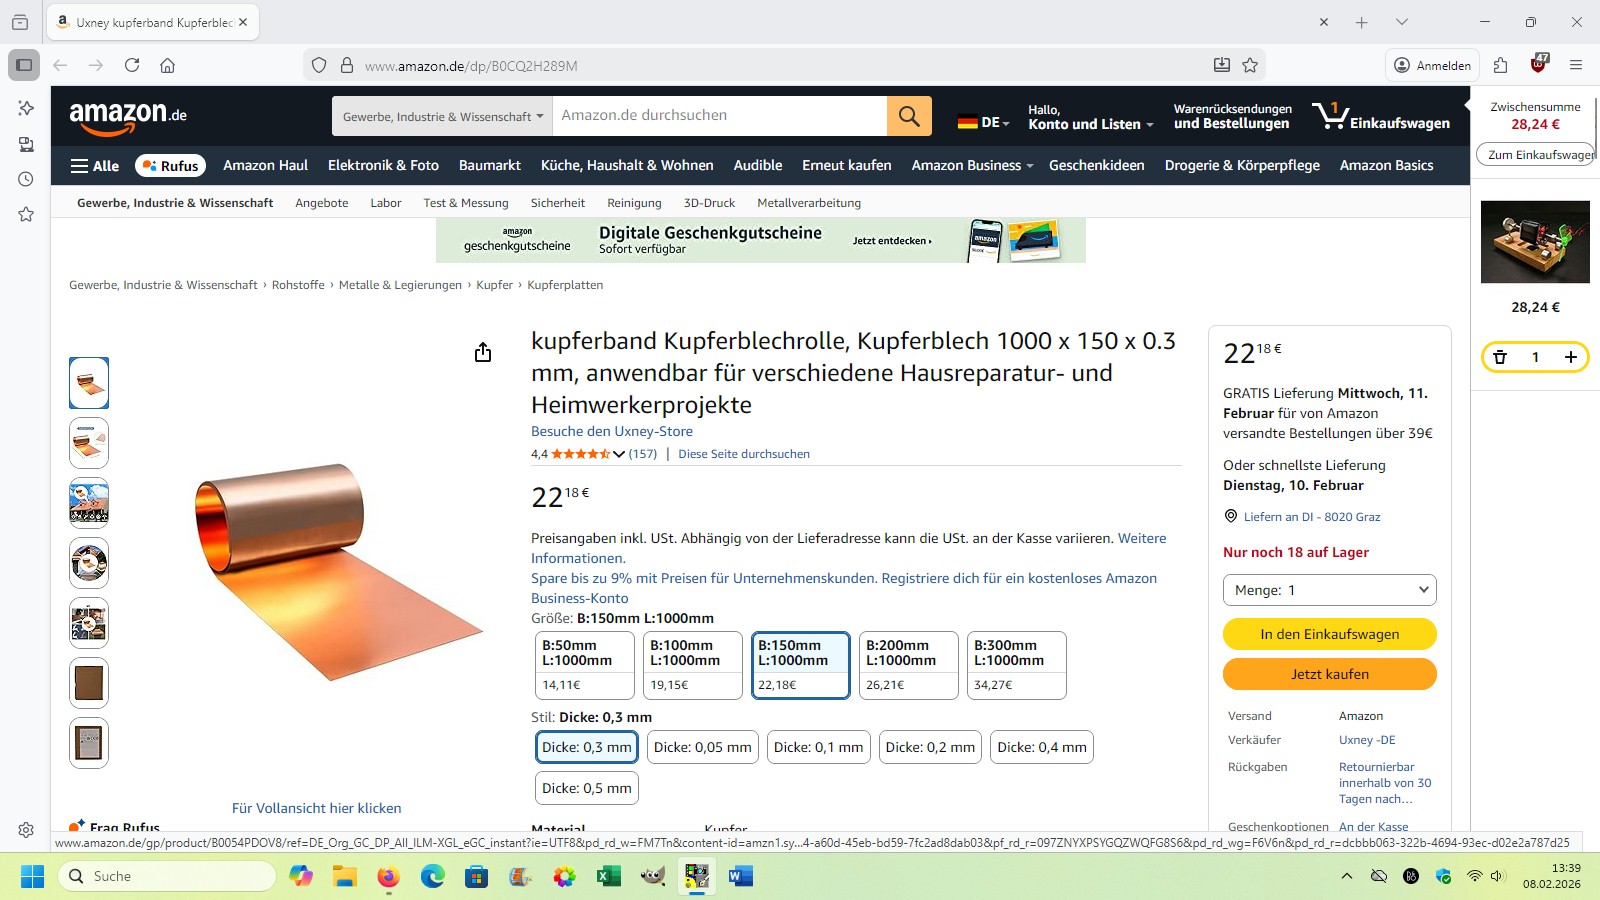Select size B:50mm L:1000mm option
The image size is (1600, 900).
pos(585,665)
